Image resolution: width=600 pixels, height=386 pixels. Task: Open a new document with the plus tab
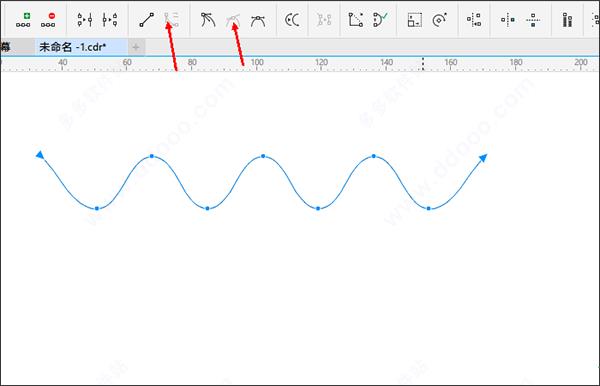136,47
